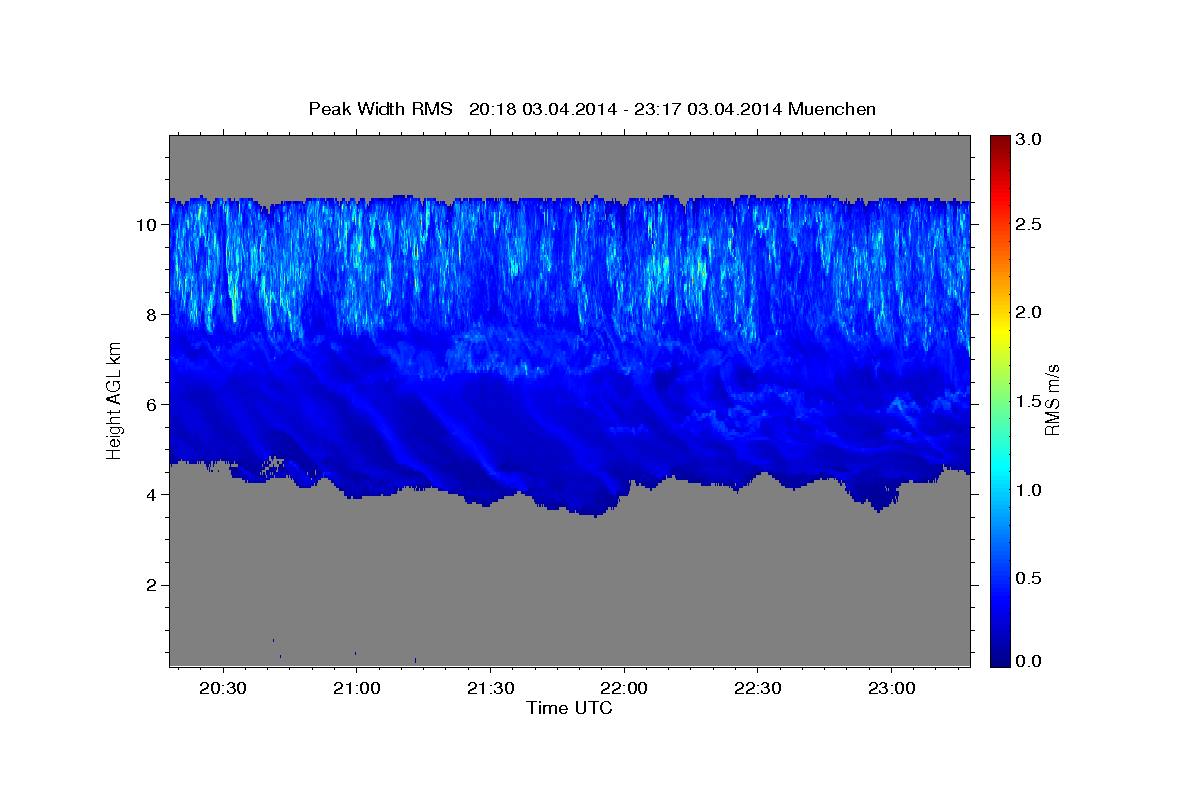Click the colorbar label '0.5'

tap(1028, 578)
